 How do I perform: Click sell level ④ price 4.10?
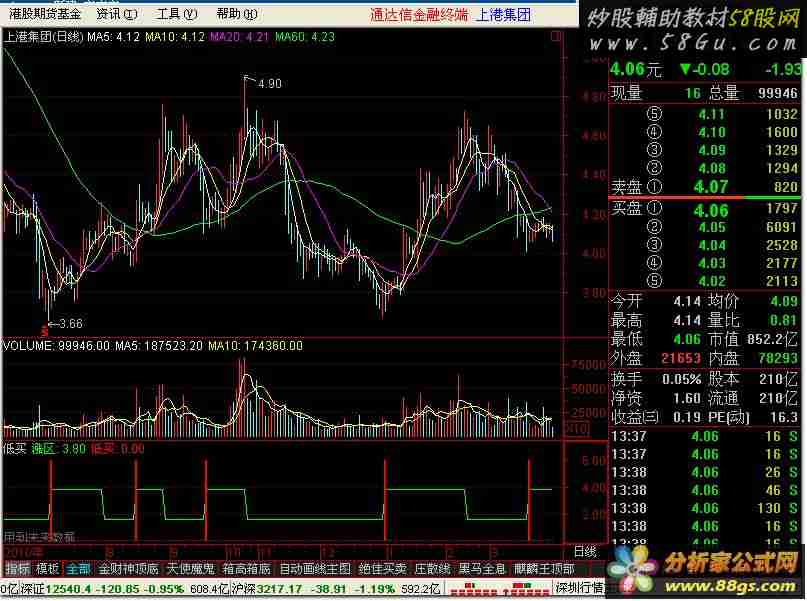pos(712,132)
